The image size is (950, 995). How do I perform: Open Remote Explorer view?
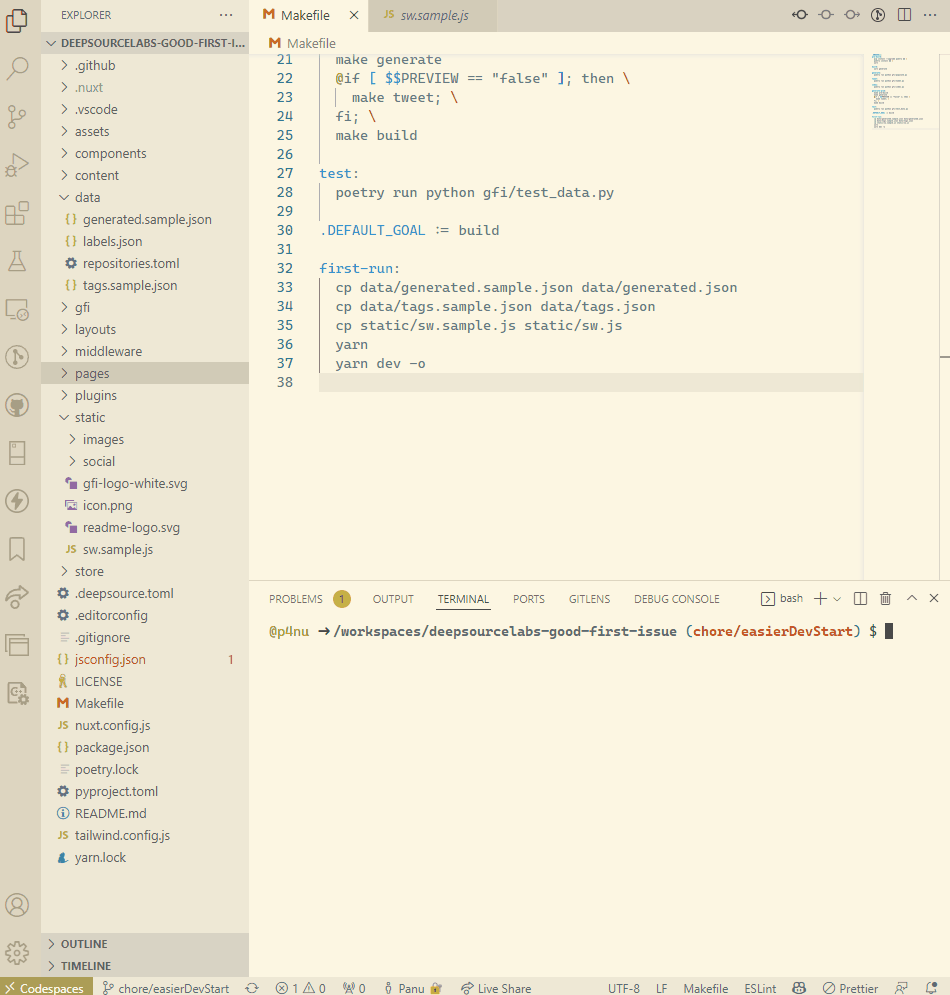click(x=17, y=310)
